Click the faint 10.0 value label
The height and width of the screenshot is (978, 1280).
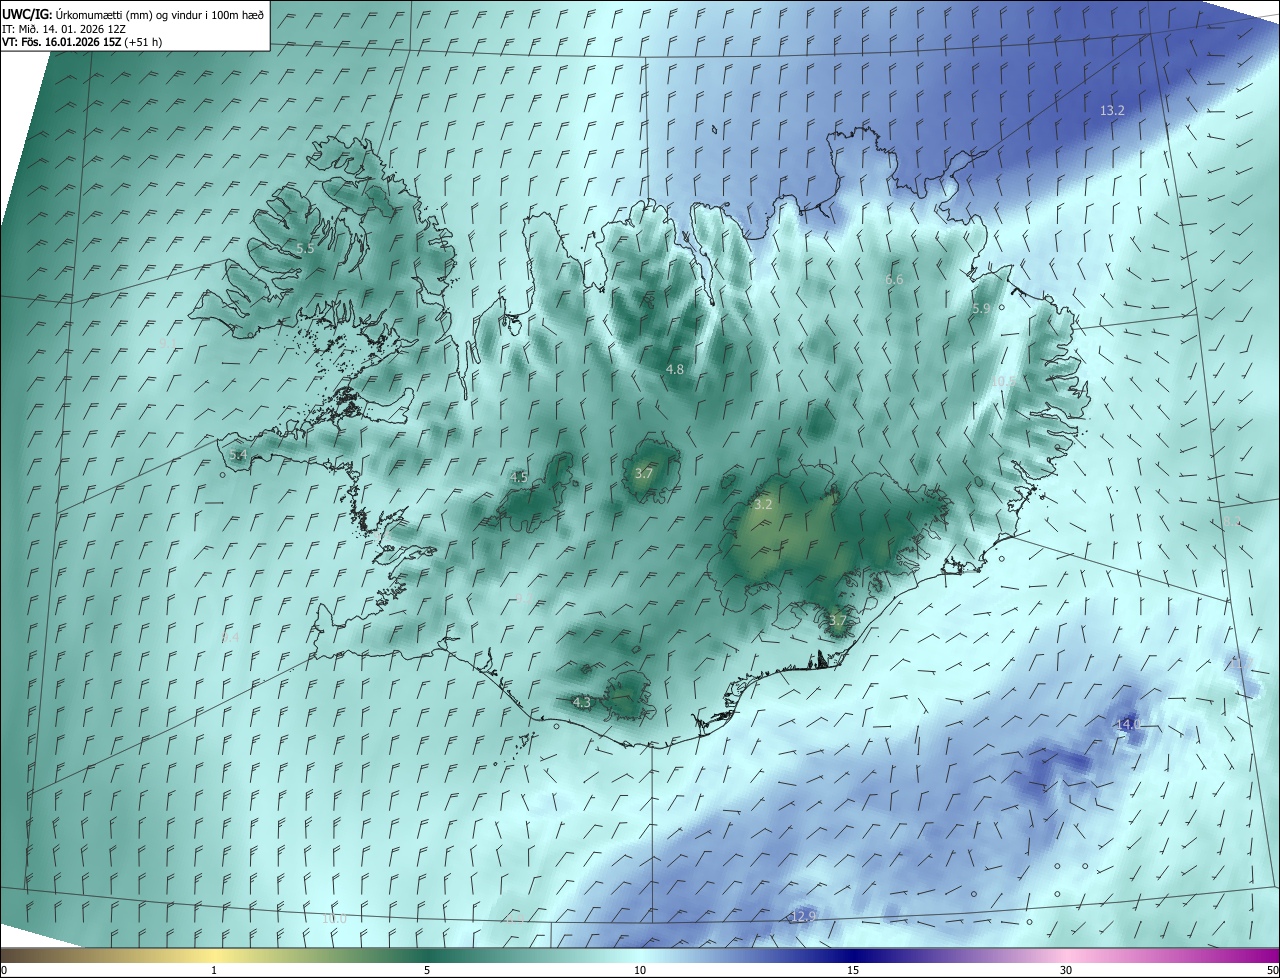pyautogui.click(x=334, y=918)
